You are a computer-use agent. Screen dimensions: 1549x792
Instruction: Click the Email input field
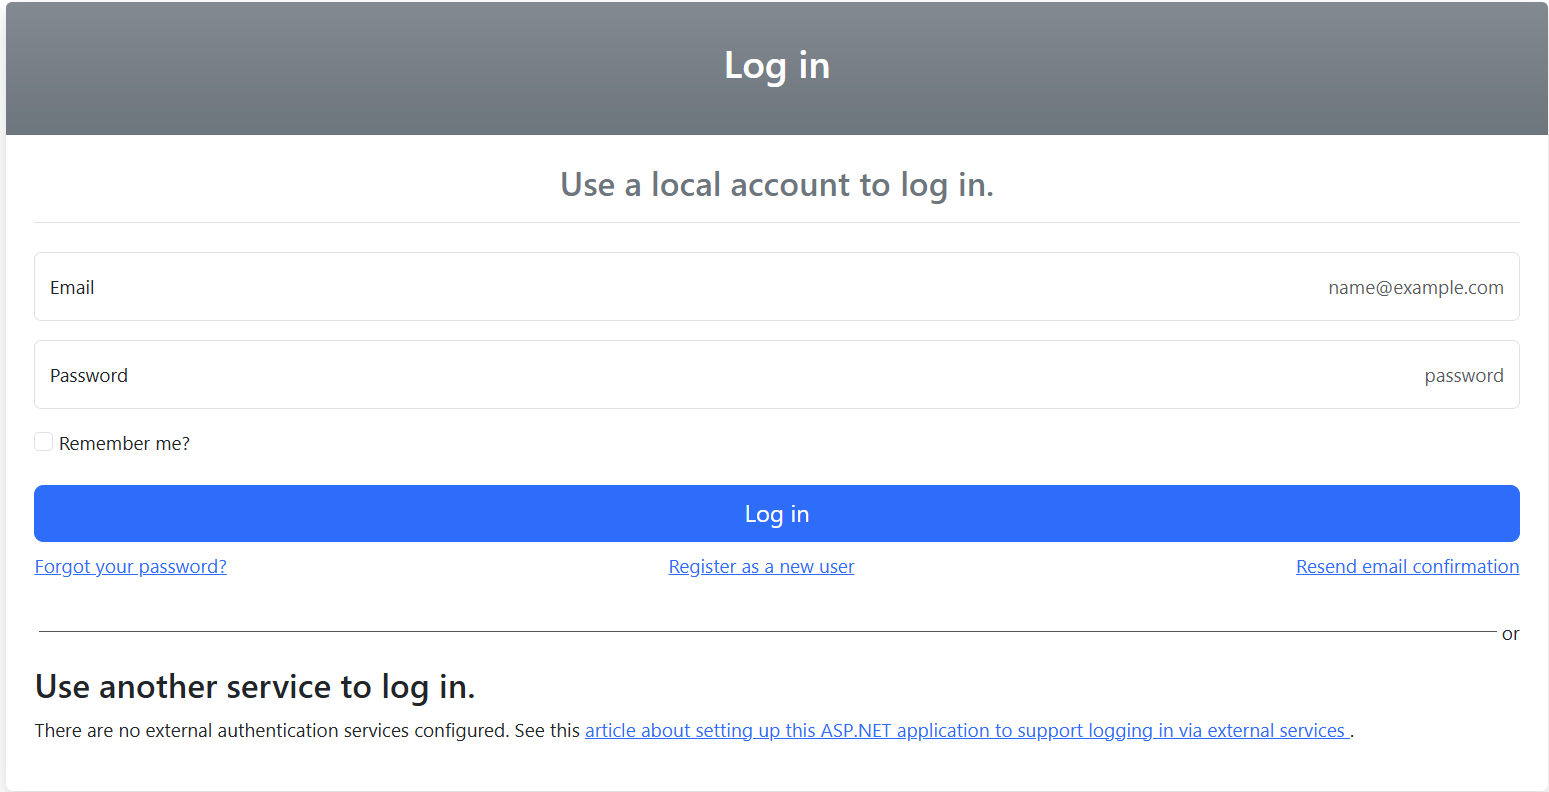(x=700, y=287)
